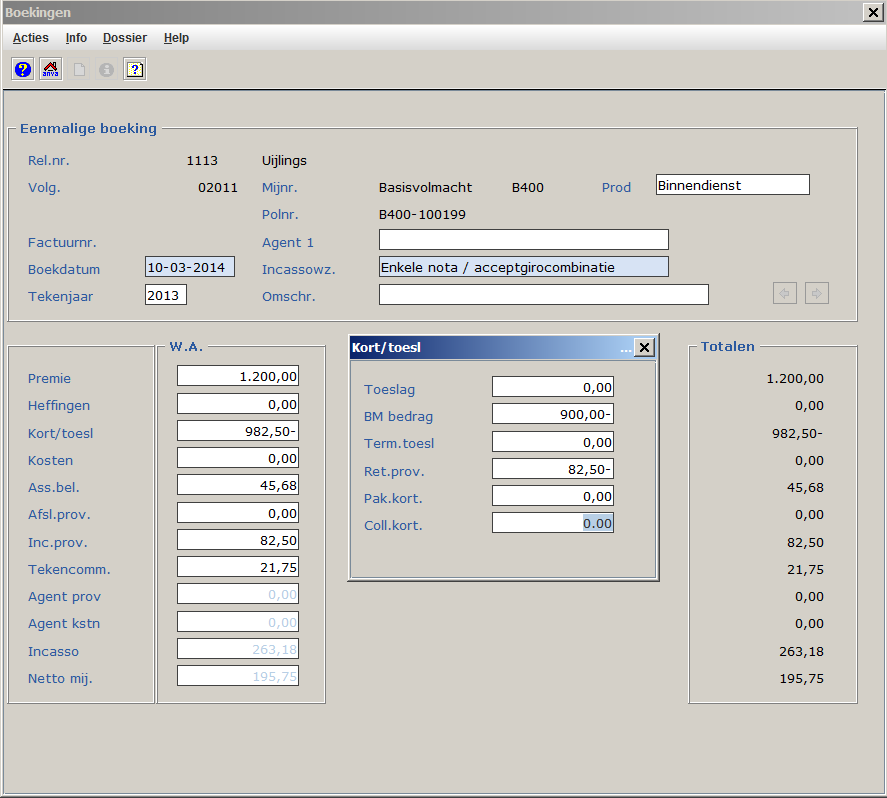This screenshot has width=887, height=798.
Task: Click the right arrow navigation icon
Action: click(817, 293)
